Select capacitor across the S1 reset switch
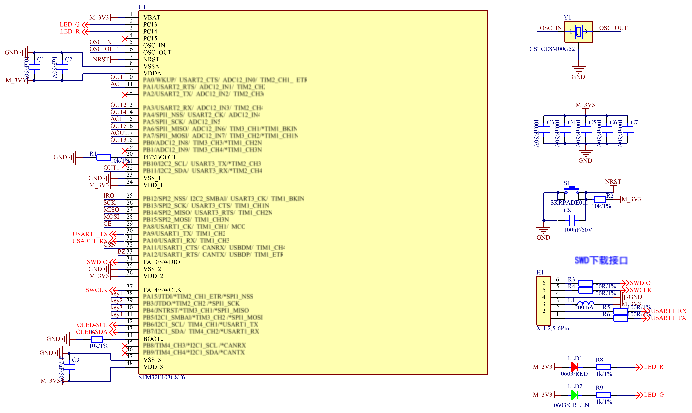692x413 pixels. 572,220
